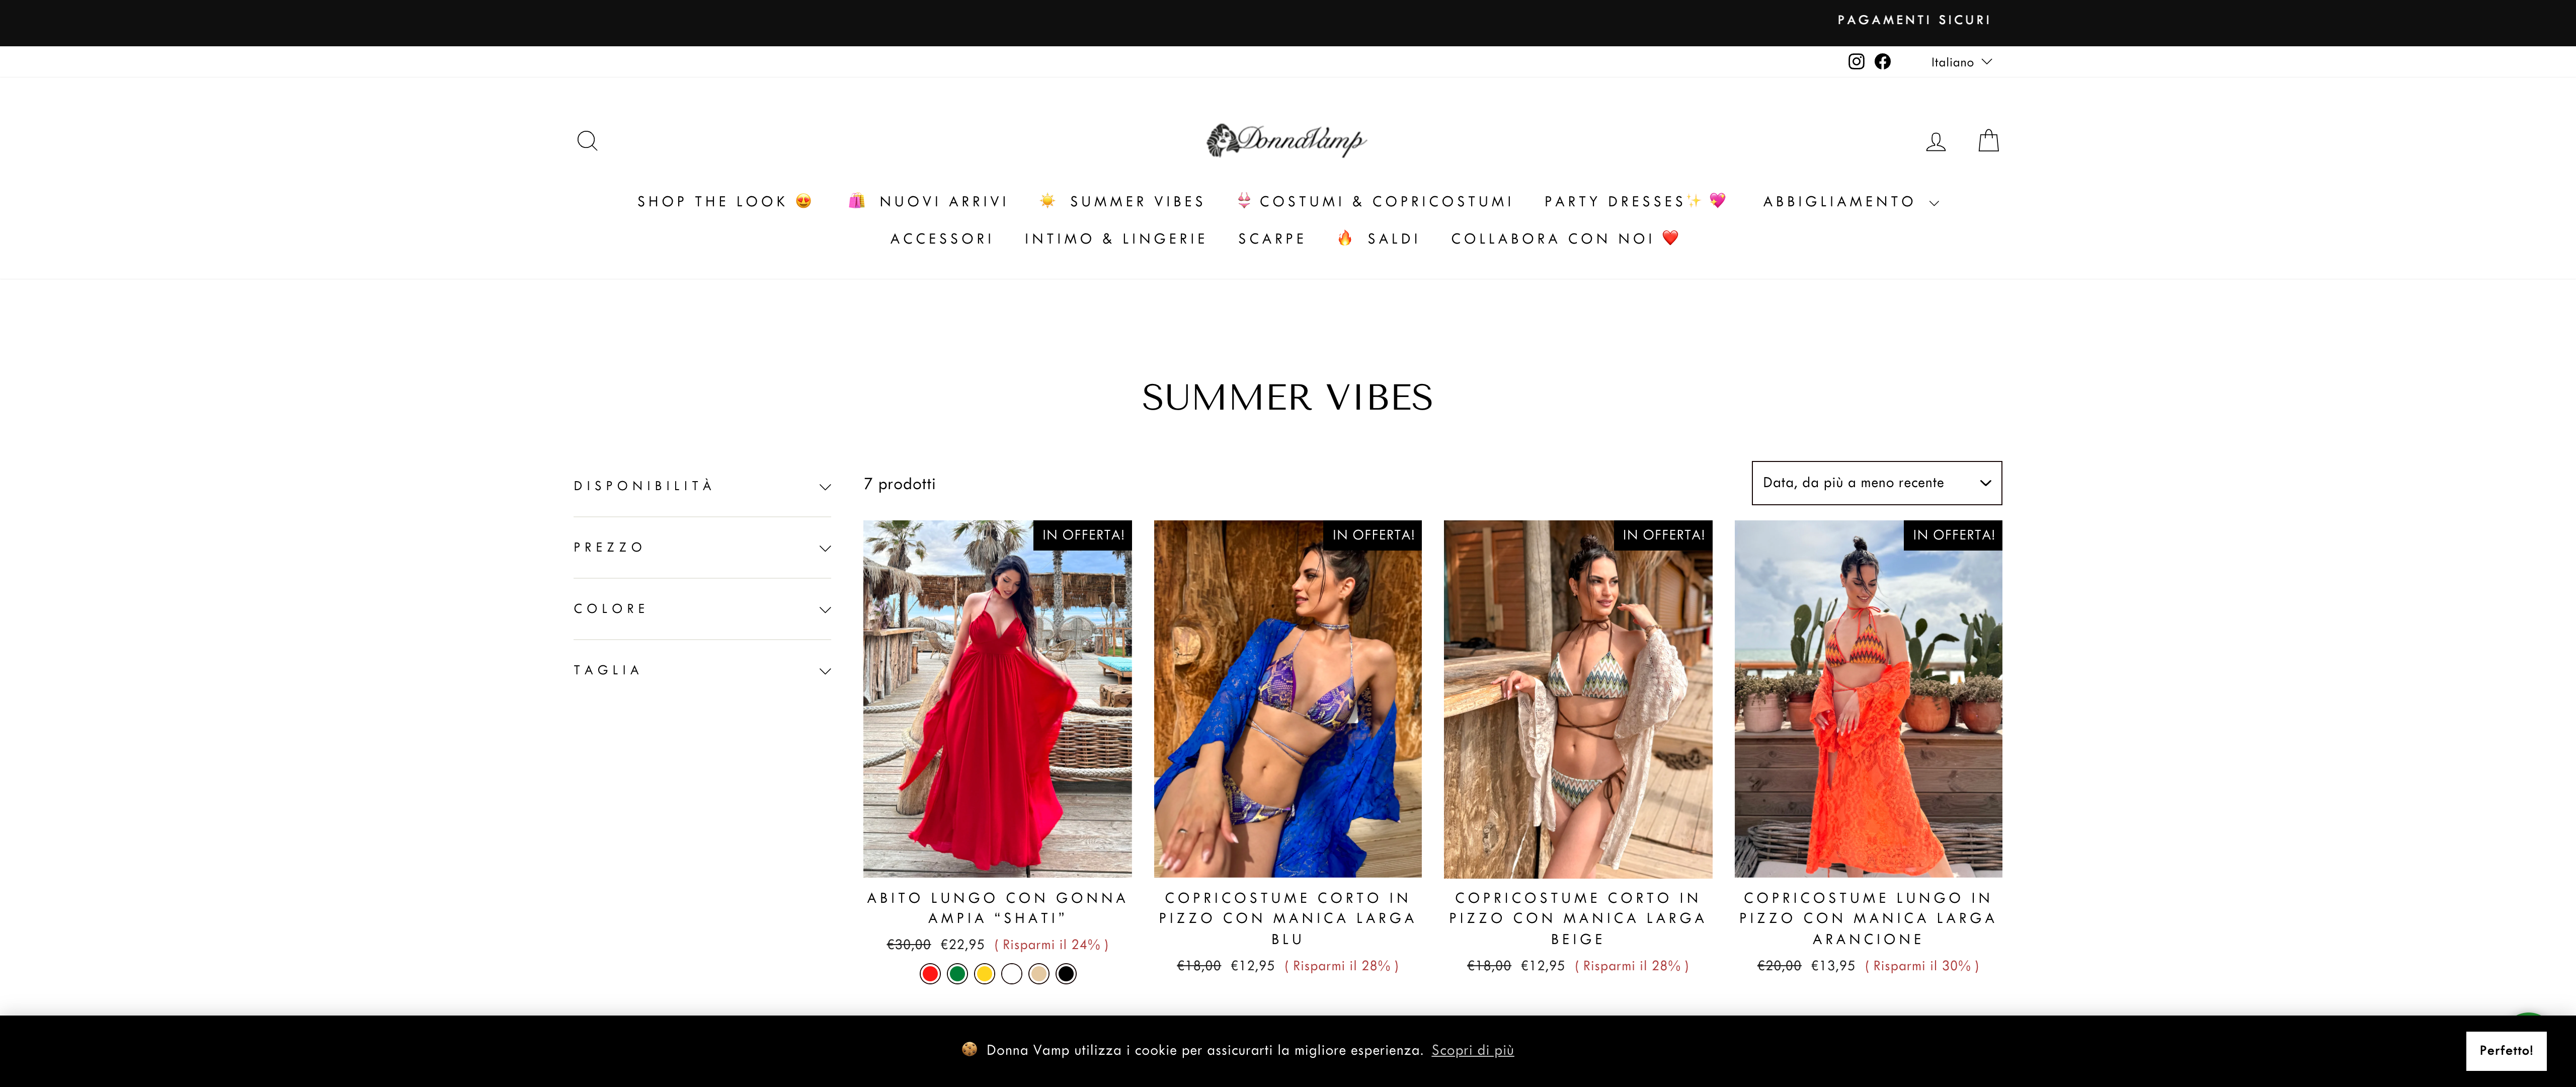Visit the Instagram page icon
This screenshot has width=2576, height=1087.
1856,62
